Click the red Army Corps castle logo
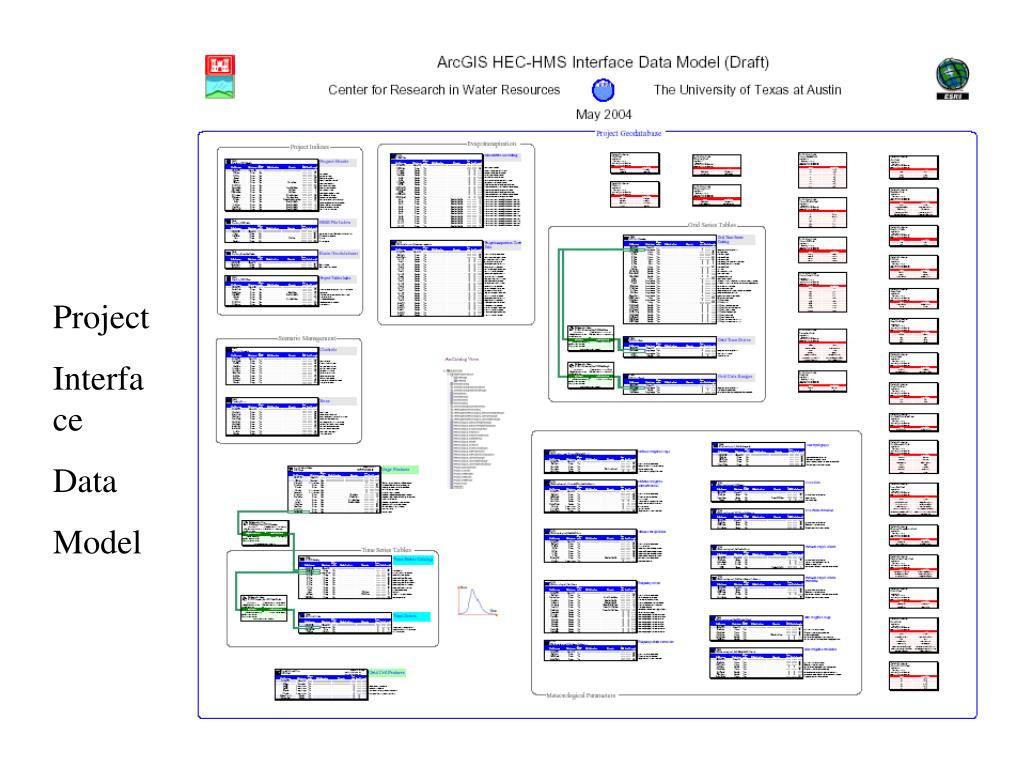This screenshot has width=1024, height=768. [x=220, y=65]
